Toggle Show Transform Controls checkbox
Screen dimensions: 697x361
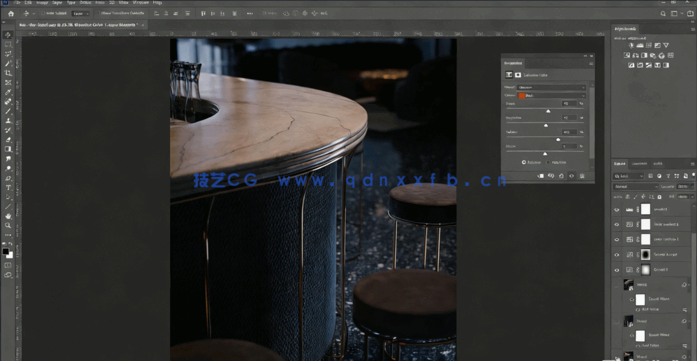click(x=99, y=14)
